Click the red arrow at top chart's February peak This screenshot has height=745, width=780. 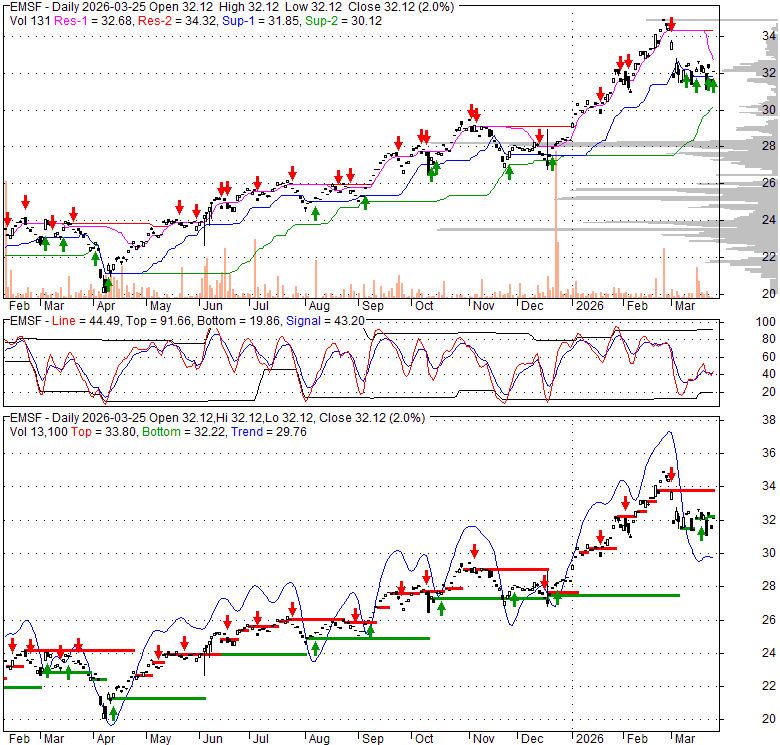[671, 23]
